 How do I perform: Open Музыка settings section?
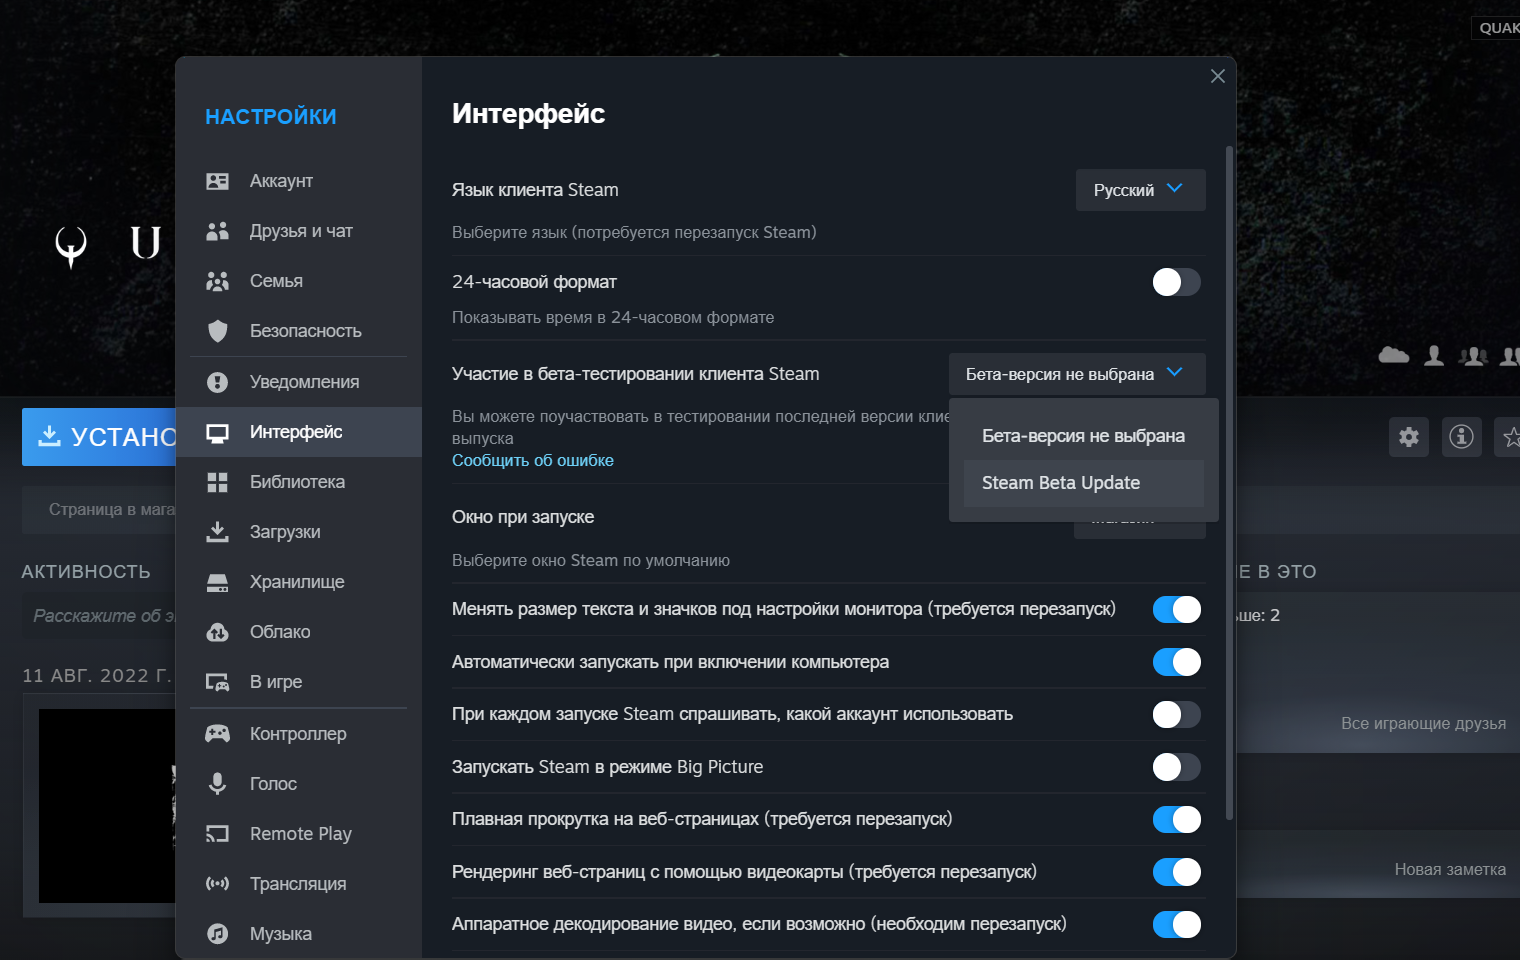298,934
